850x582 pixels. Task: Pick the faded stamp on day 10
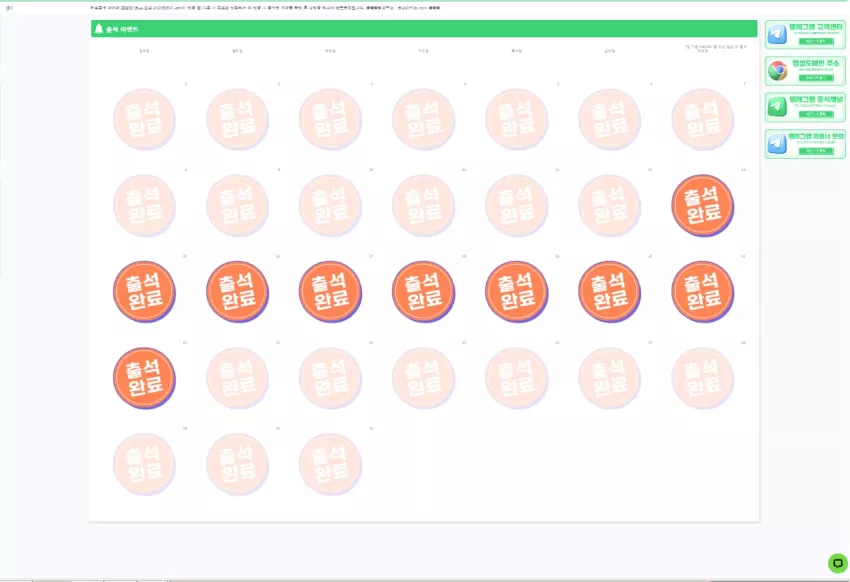click(330, 205)
